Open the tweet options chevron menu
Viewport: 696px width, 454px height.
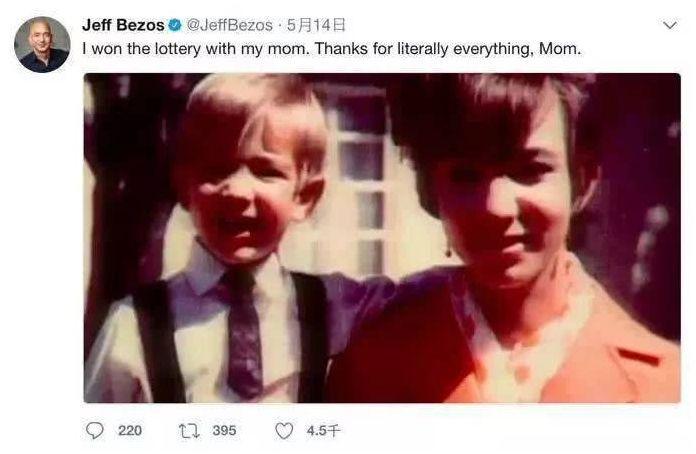[x=670, y=26]
